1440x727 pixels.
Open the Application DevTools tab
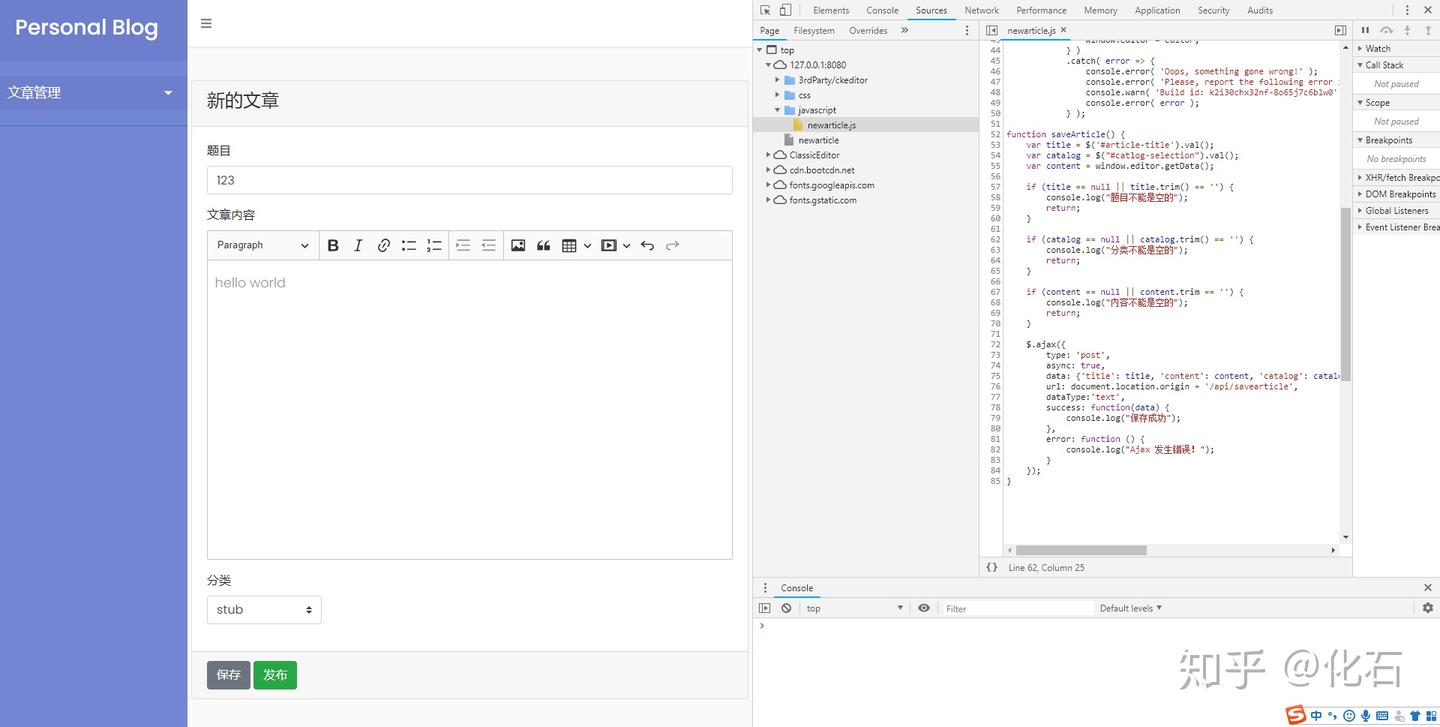tap(1157, 10)
